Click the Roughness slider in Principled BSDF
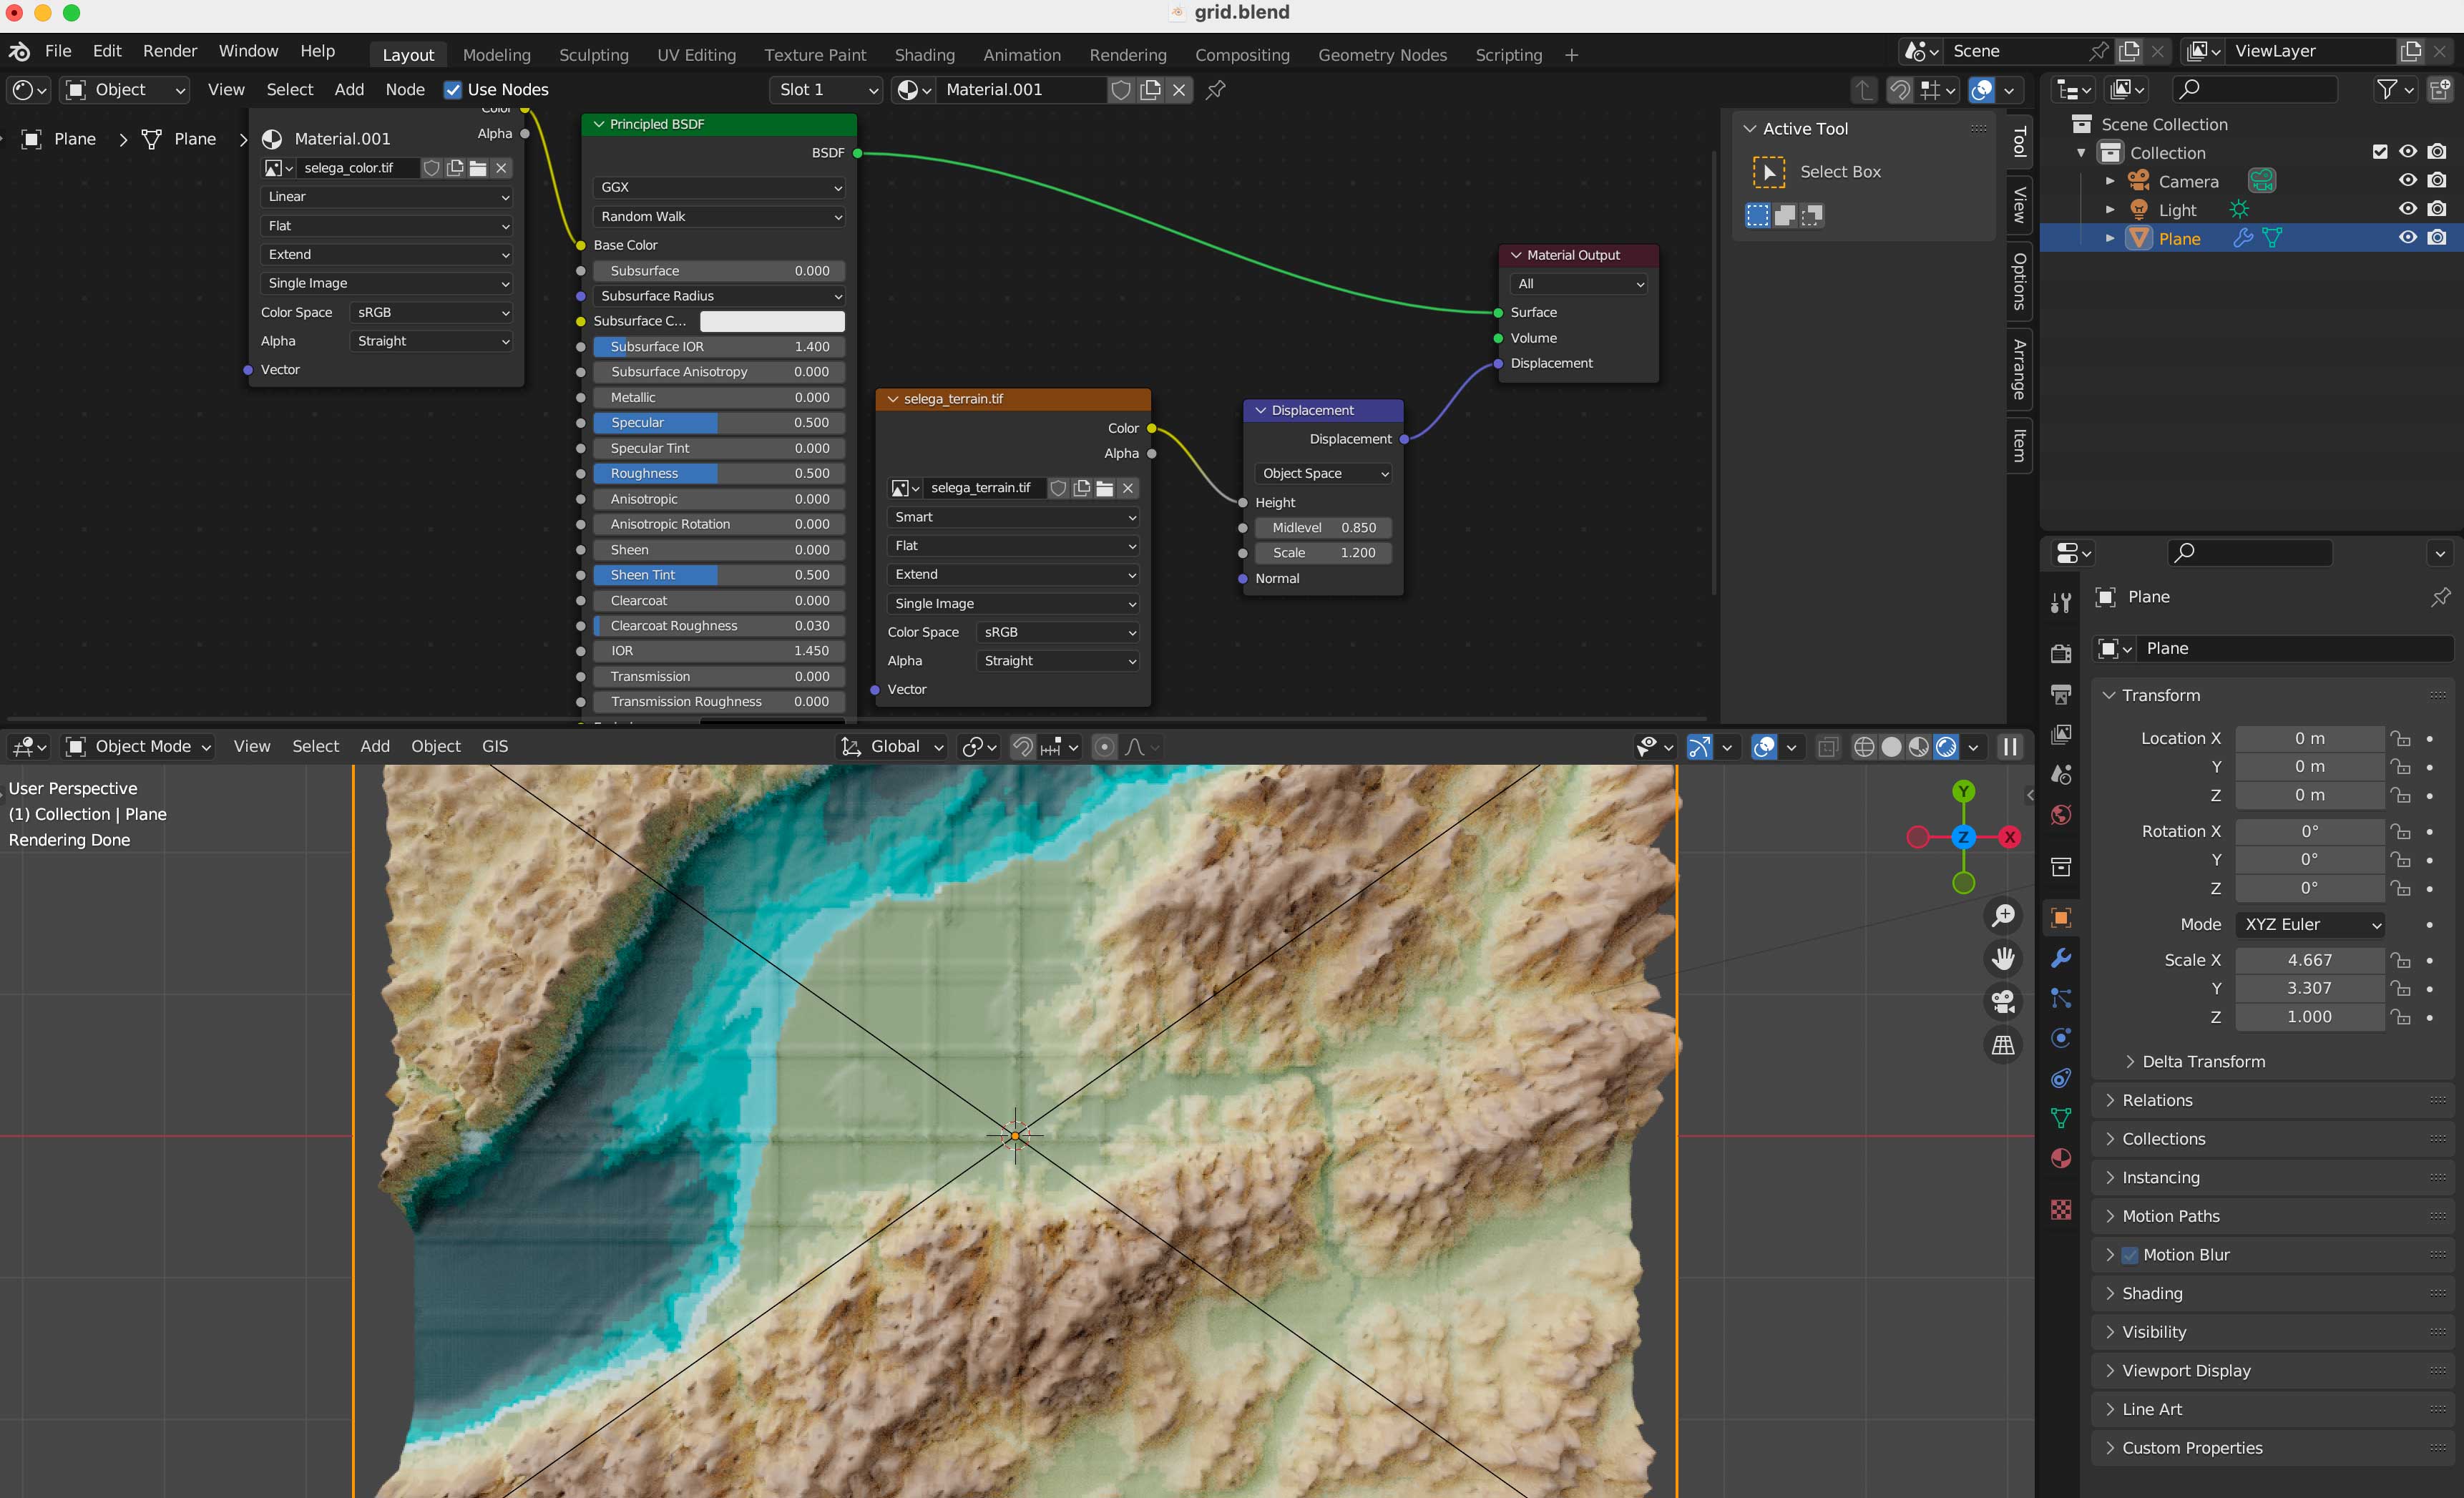Image resolution: width=2464 pixels, height=1498 pixels. (x=719, y=473)
